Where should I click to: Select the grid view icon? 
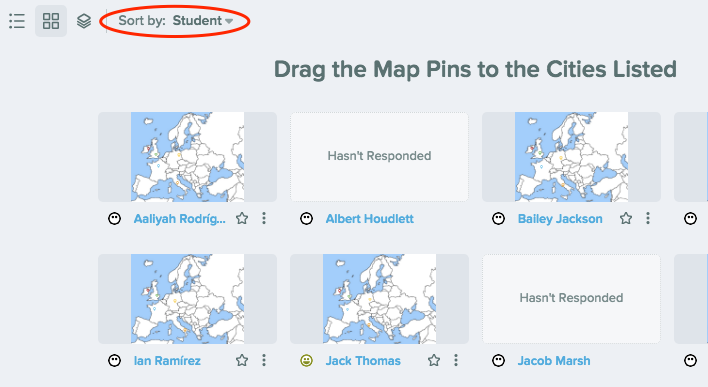pos(51,21)
